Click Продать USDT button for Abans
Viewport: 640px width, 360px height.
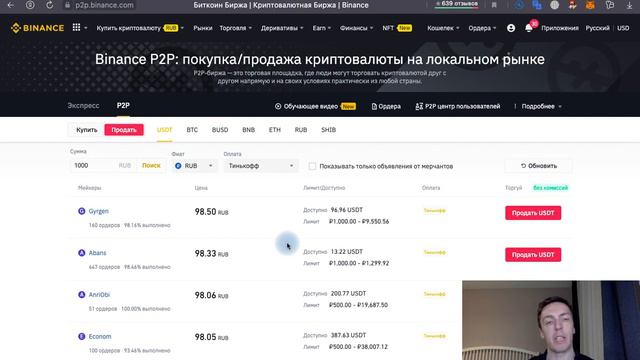tap(533, 254)
